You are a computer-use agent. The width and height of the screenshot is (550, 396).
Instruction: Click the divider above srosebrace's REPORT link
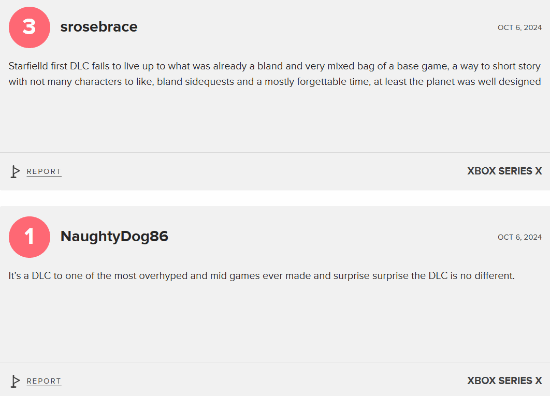click(275, 153)
